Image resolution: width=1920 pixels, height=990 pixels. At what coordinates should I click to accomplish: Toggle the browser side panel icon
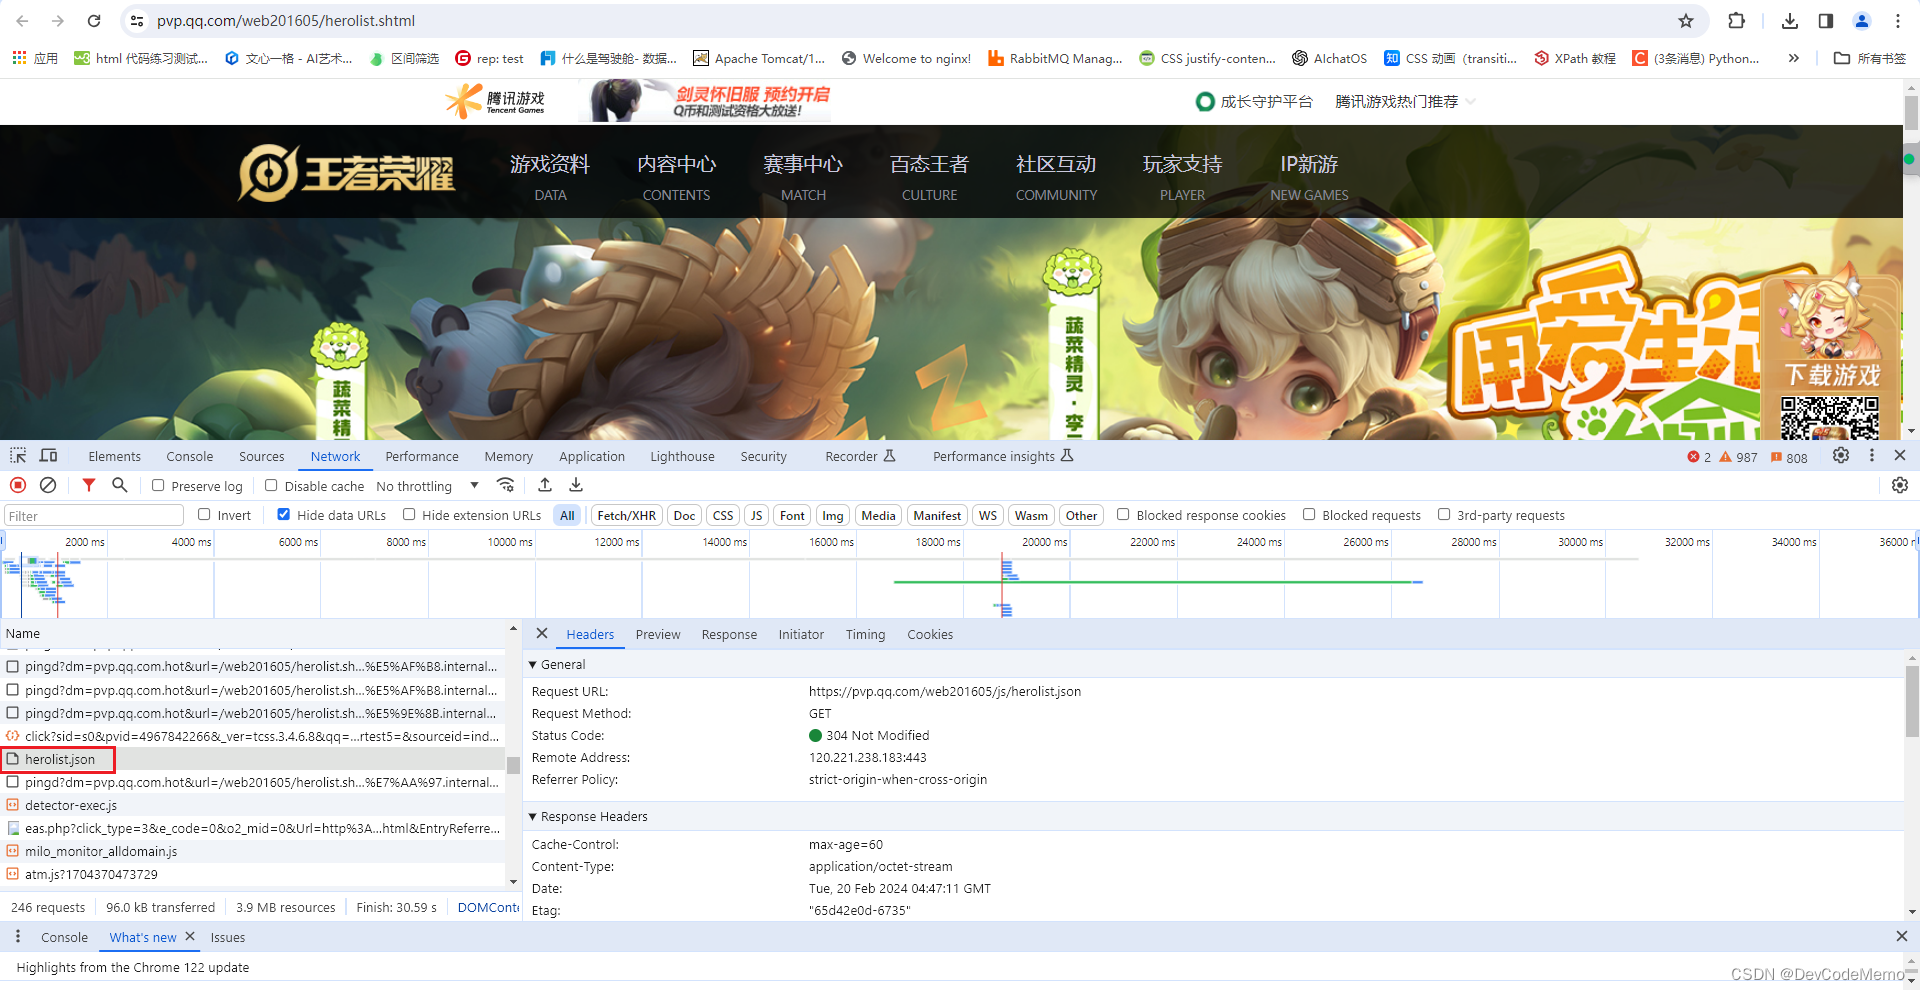tap(1826, 21)
